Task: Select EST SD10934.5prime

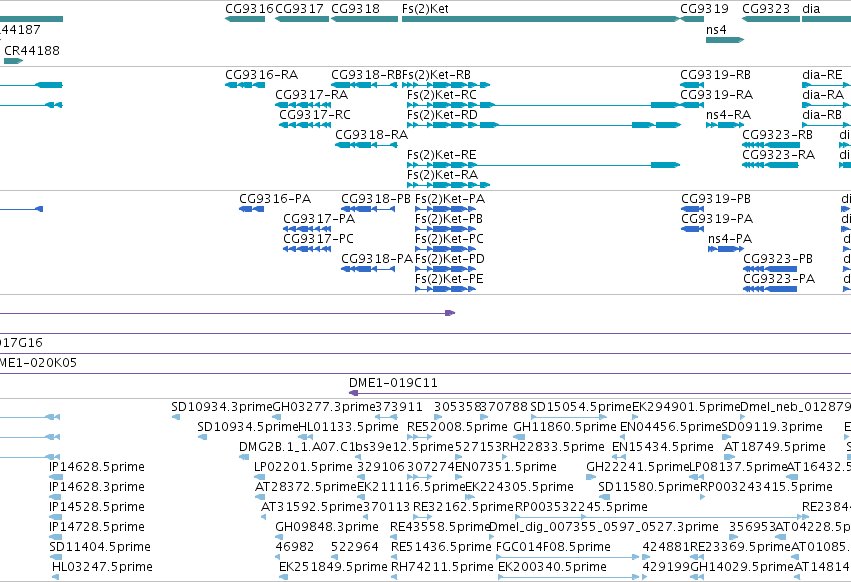Action: pos(247,427)
